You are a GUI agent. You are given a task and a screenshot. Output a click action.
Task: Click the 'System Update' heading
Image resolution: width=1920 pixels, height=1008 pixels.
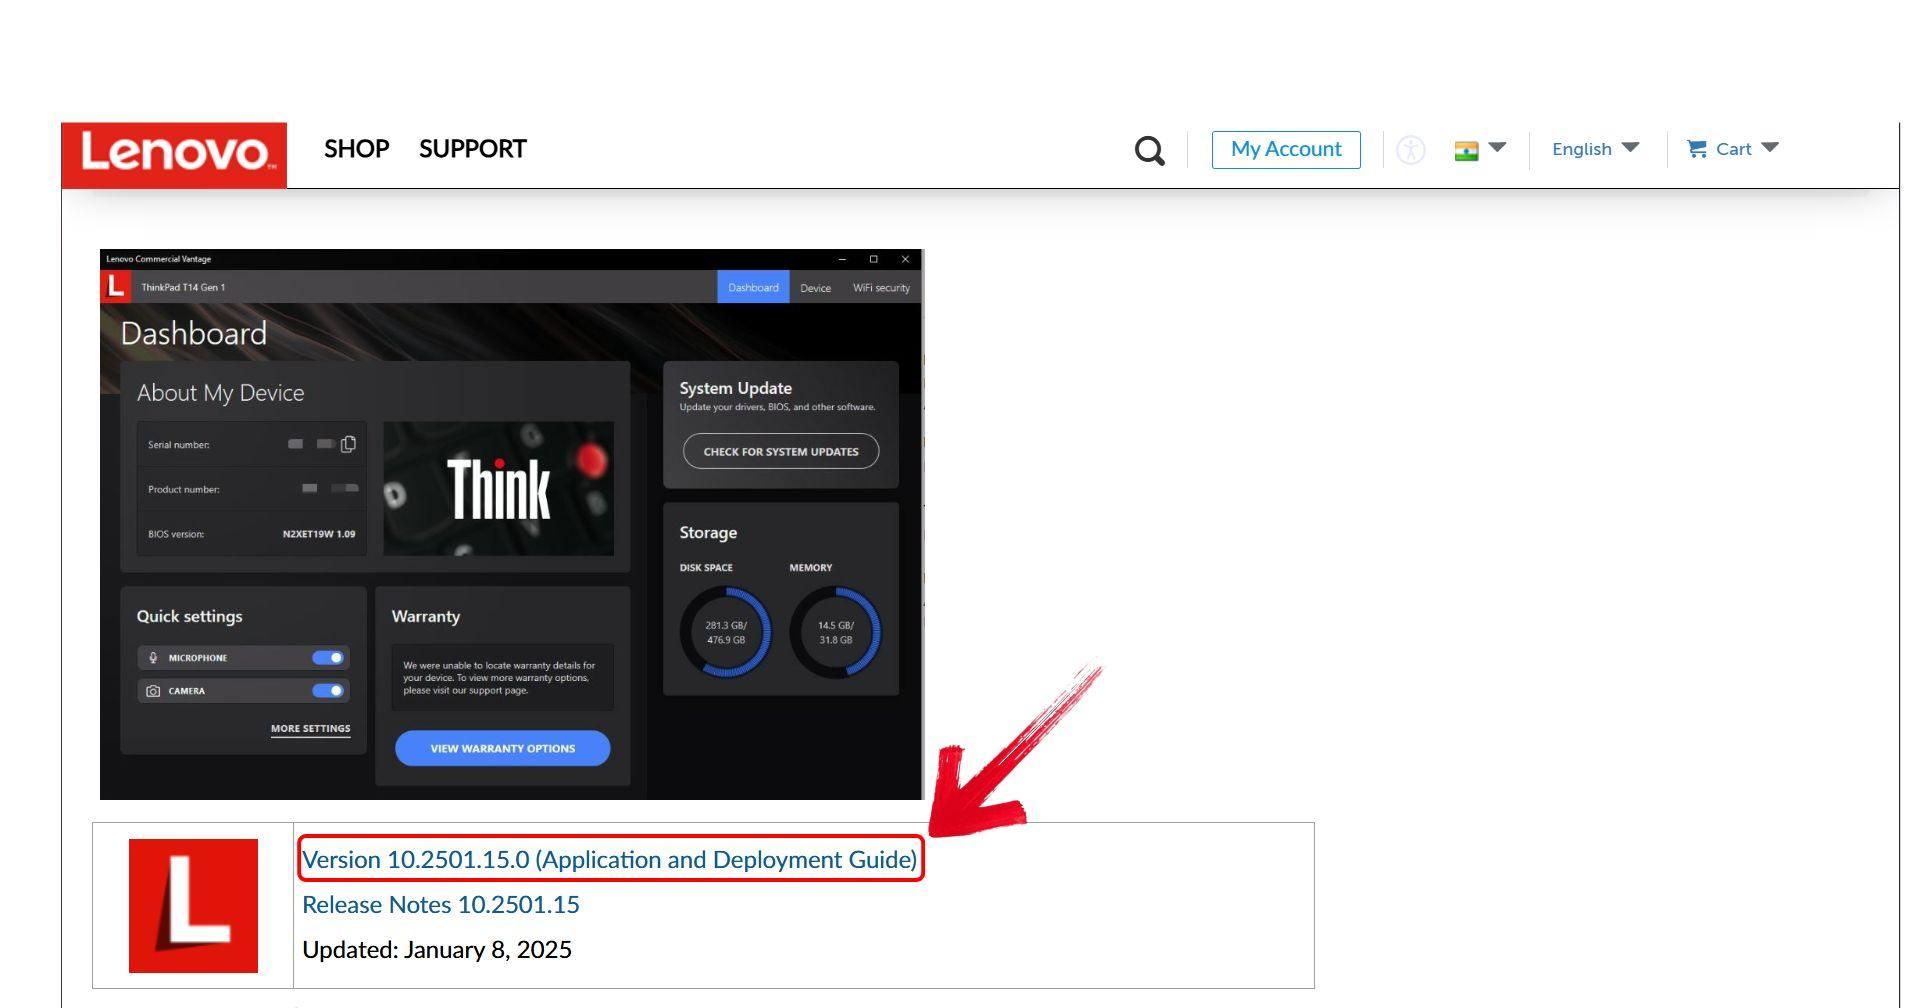[x=736, y=388]
